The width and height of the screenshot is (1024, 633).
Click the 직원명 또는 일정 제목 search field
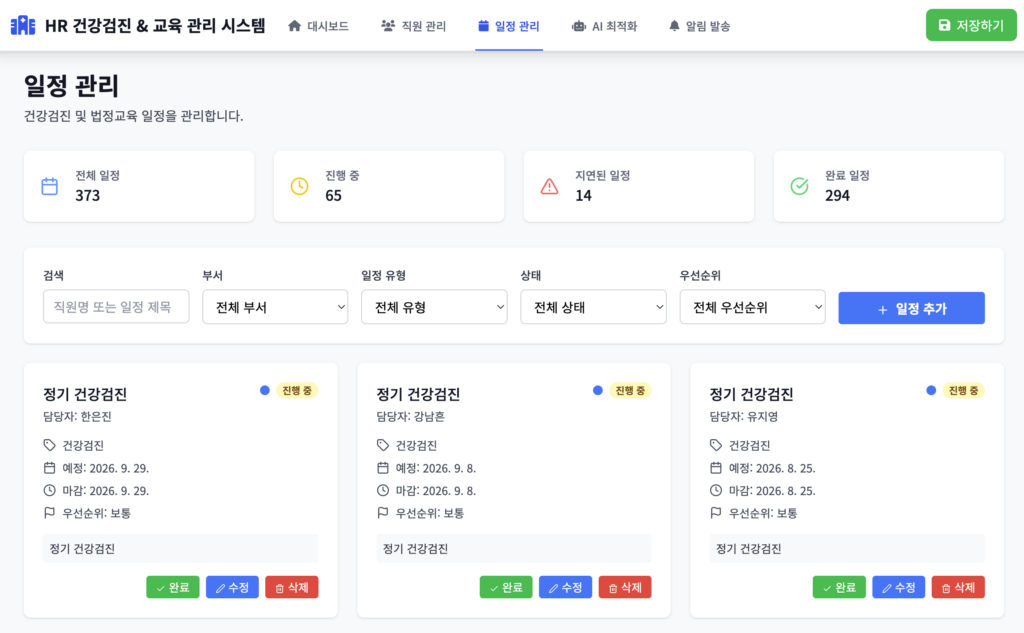pyautogui.click(x=116, y=307)
